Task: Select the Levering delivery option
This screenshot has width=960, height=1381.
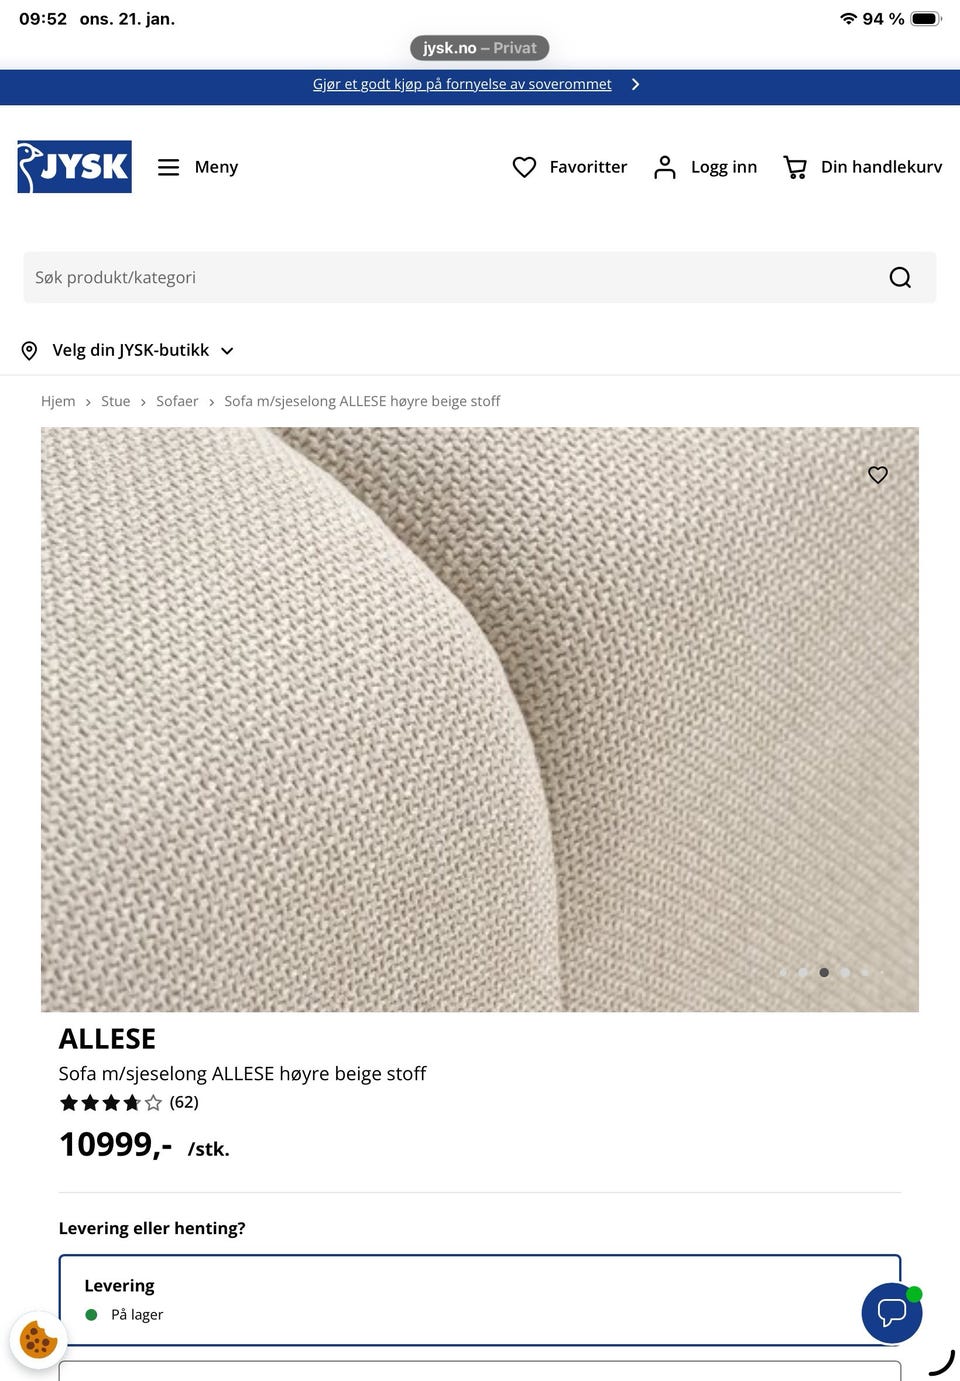Action: (x=480, y=1300)
